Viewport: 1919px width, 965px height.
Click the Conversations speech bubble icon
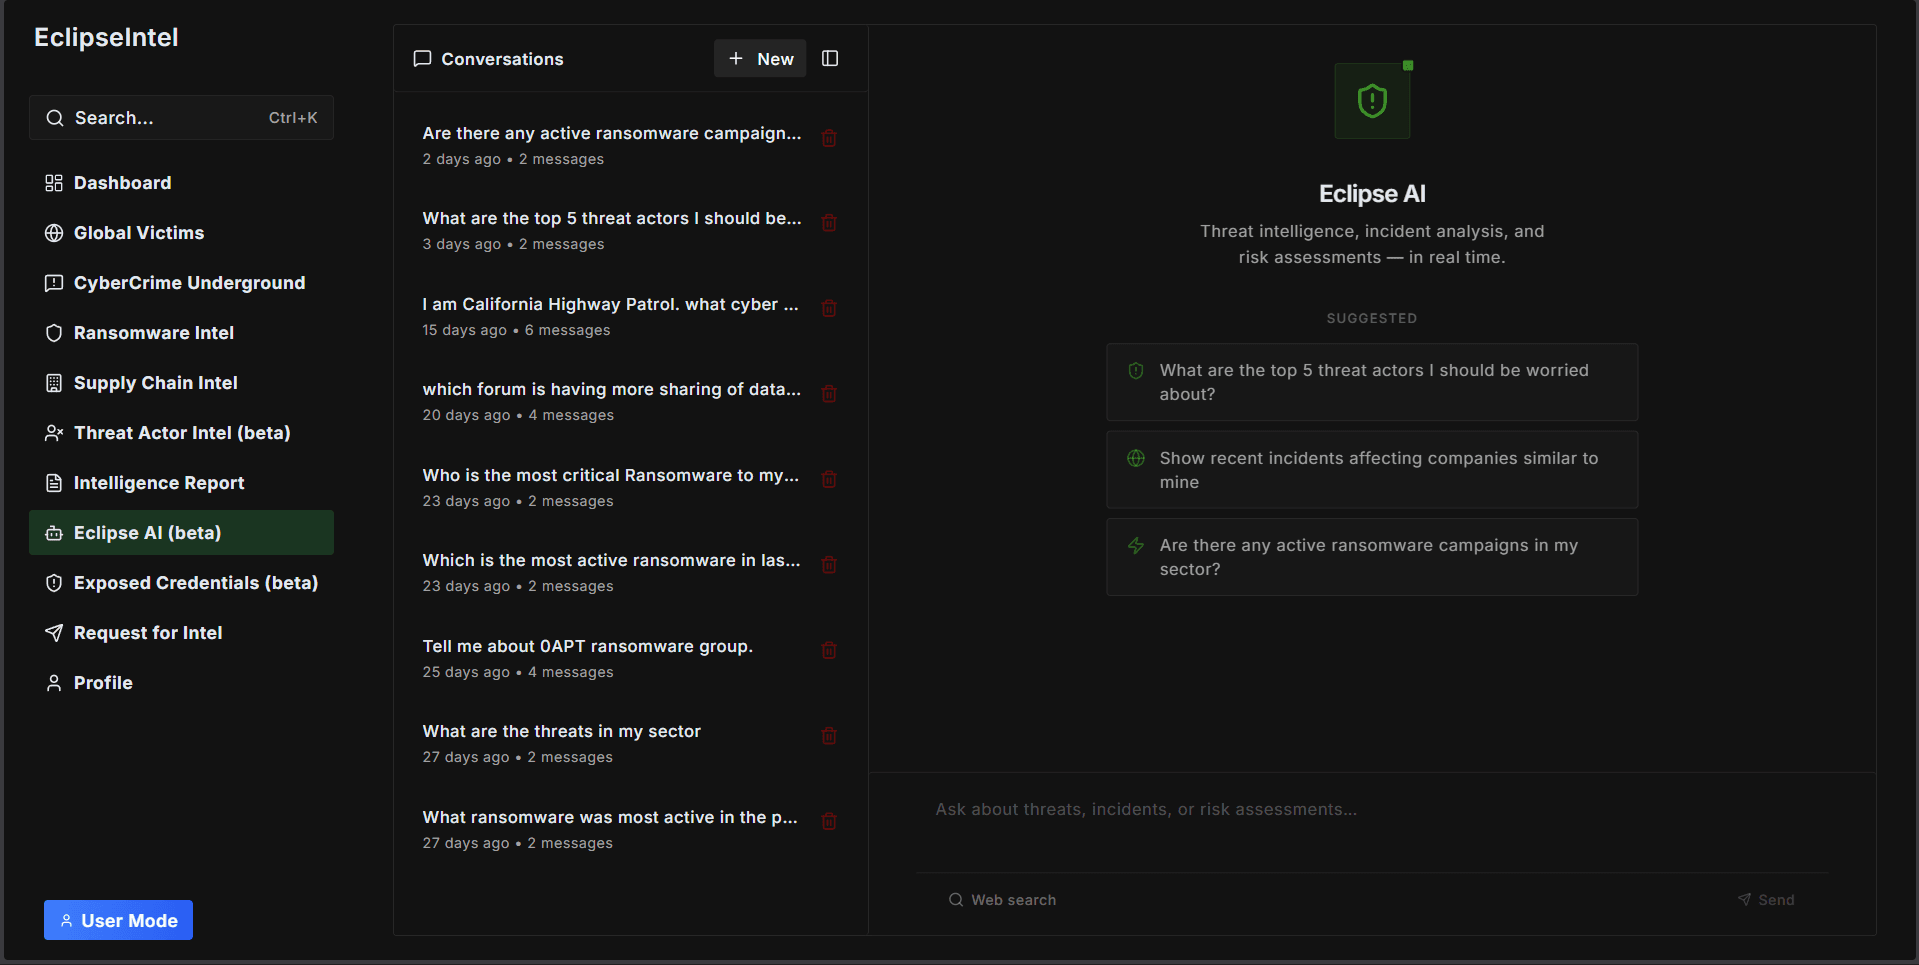(422, 58)
